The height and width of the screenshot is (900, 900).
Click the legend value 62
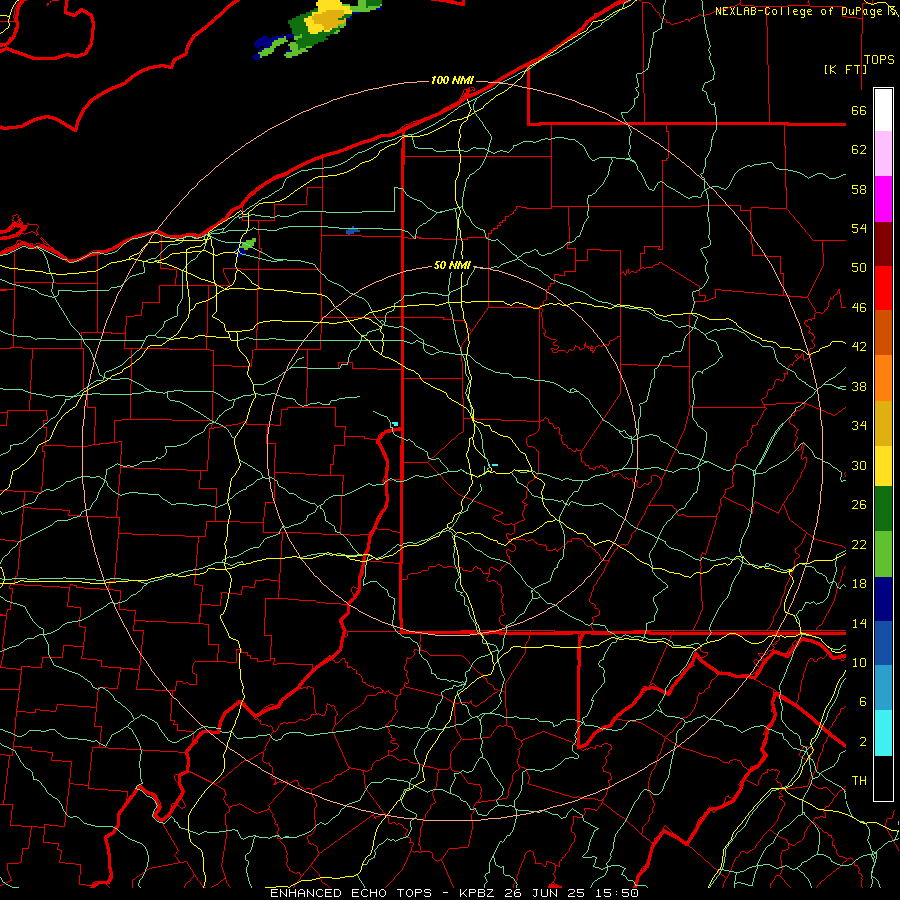tap(859, 150)
